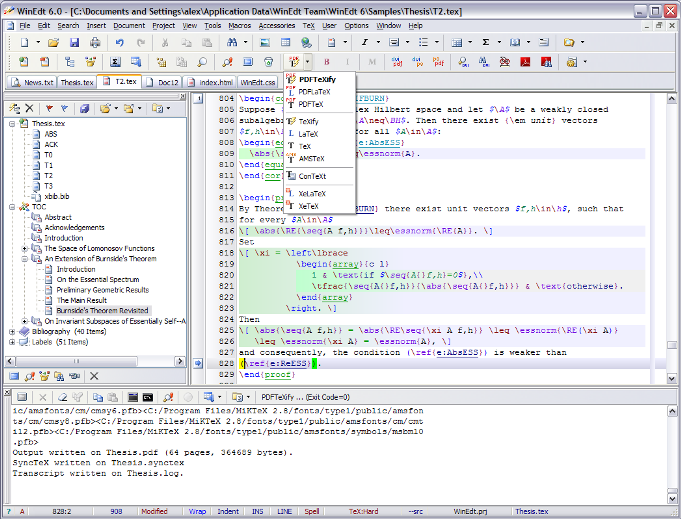Click the binoculars Find icon
Viewport: 681px width, 519px height.
233,43
